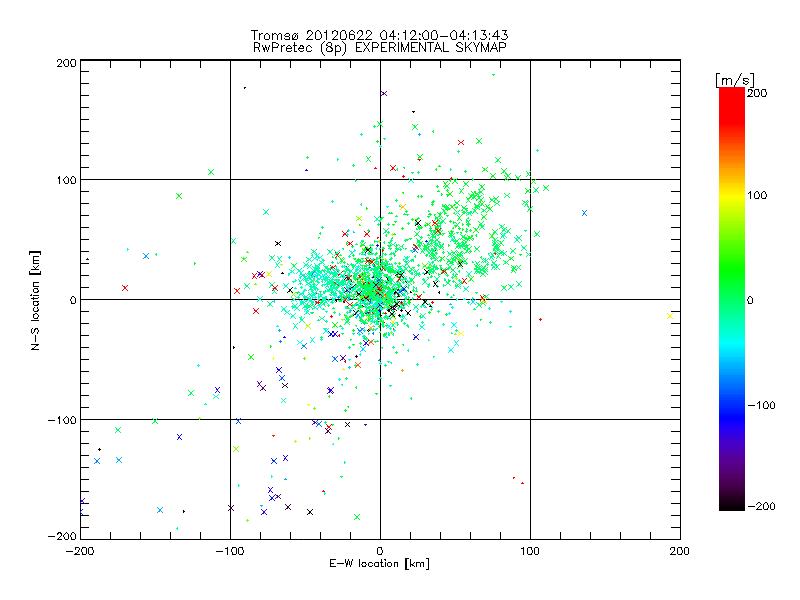The width and height of the screenshot is (800, 600).
Task: Click the '-200' tick label on y-axis
Action: tap(62, 536)
